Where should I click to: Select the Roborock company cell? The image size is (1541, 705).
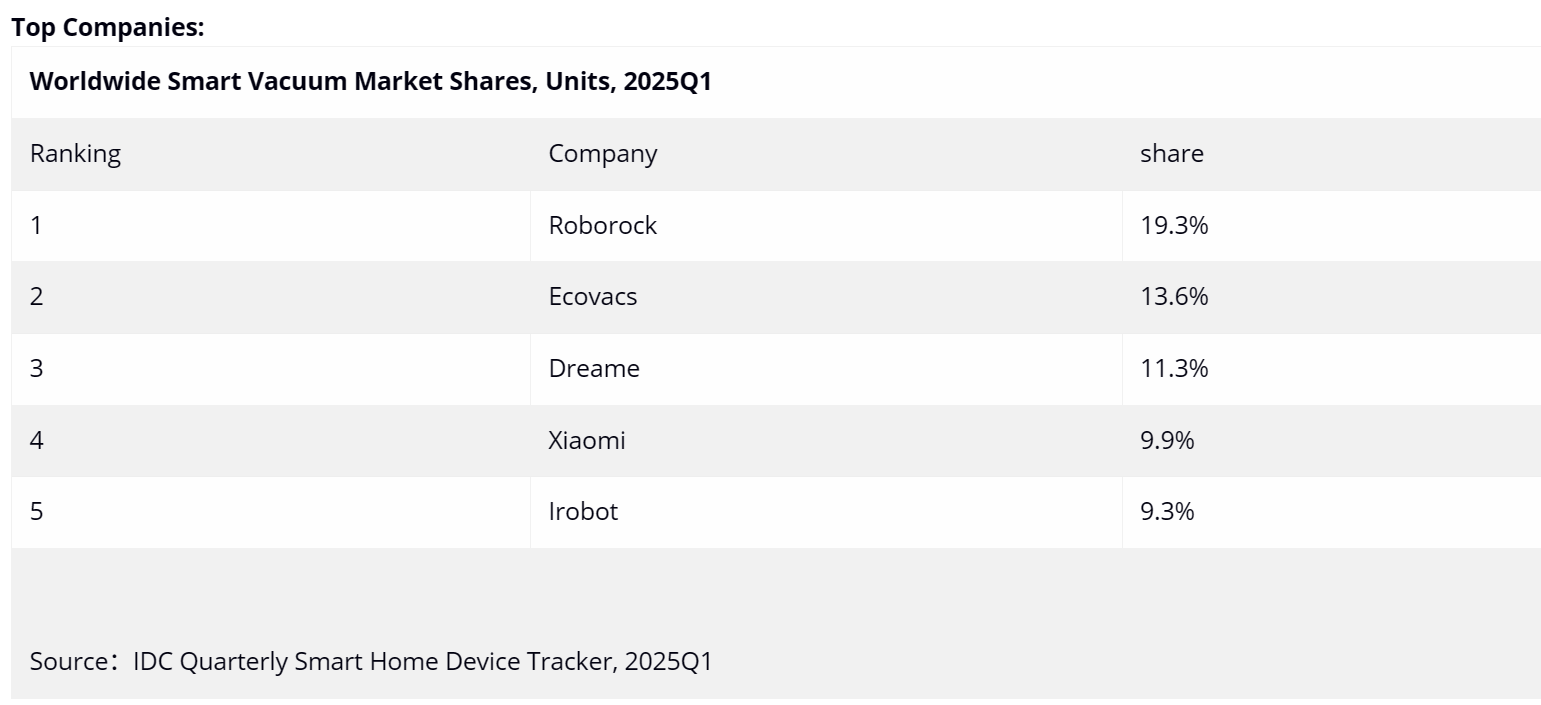click(x=602, y=226)
